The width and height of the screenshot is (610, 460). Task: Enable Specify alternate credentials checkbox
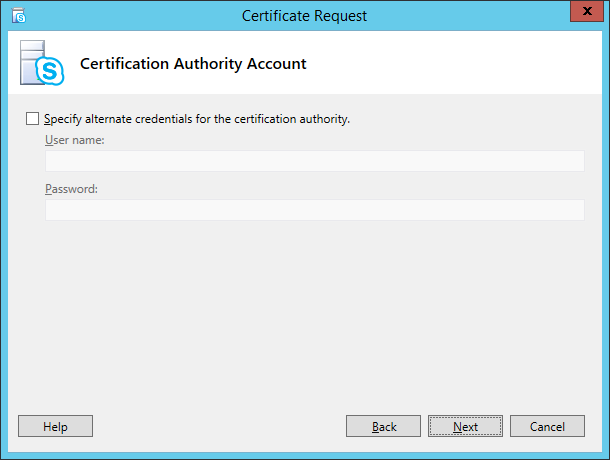click(32, 119)
